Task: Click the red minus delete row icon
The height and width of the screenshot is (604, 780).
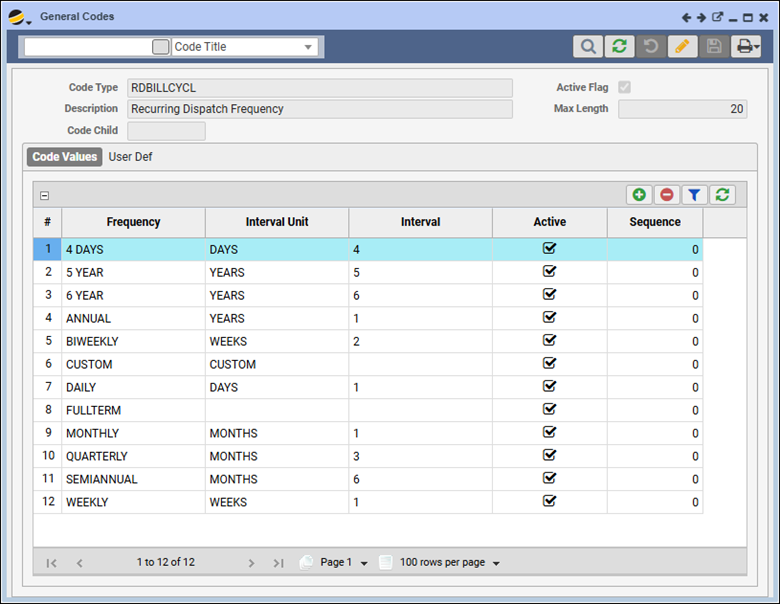Action: [x=666, y=195]
